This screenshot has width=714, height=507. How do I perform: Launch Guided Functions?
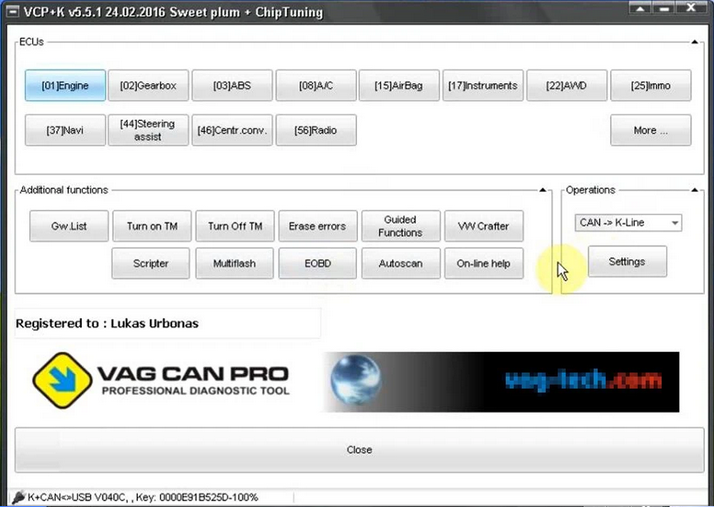pos(400,226)
